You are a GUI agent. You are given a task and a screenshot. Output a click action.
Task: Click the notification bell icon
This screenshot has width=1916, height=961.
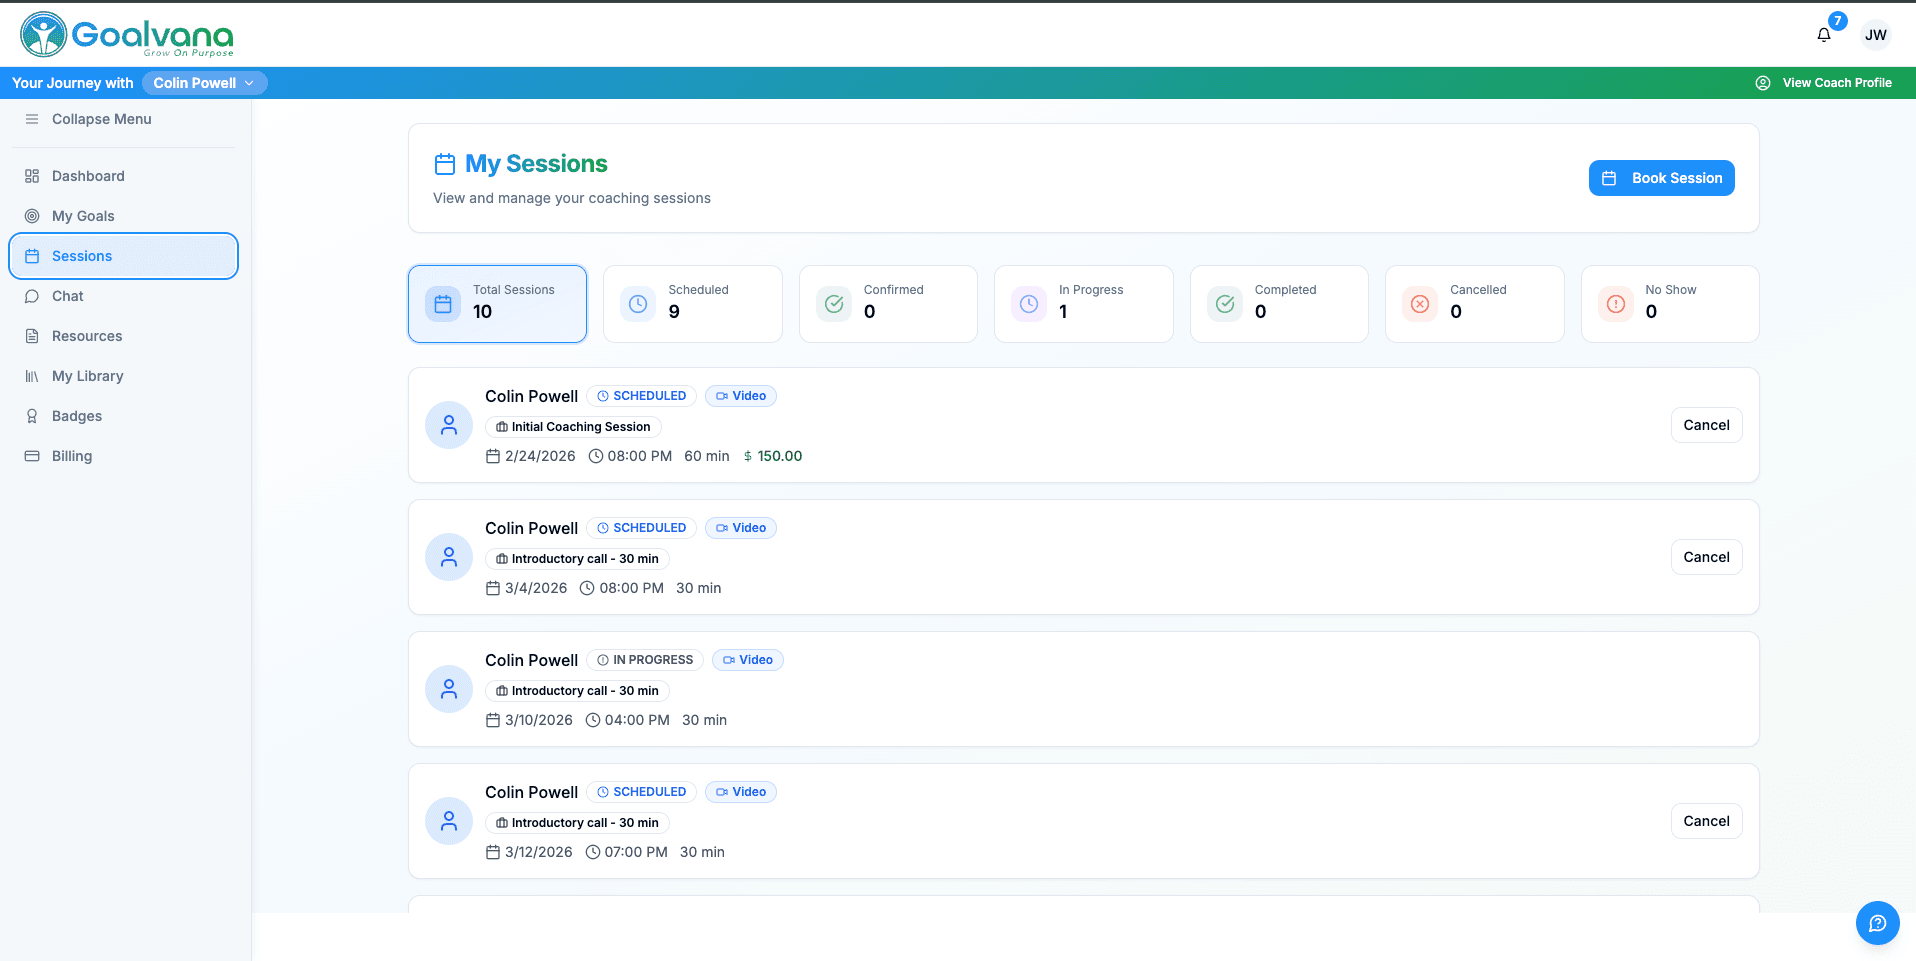coord(1824,35)
